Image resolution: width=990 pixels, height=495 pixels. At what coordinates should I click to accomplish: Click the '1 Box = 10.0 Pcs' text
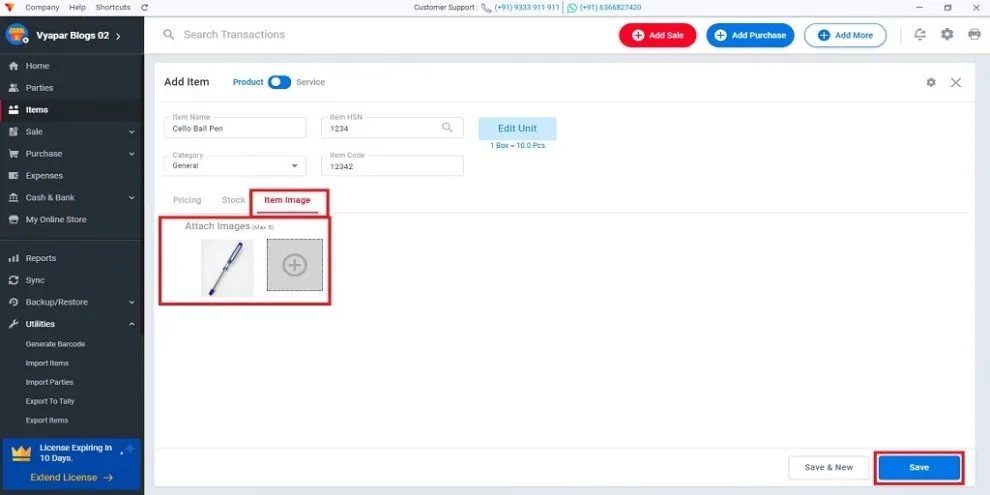(x=517, y=146)
